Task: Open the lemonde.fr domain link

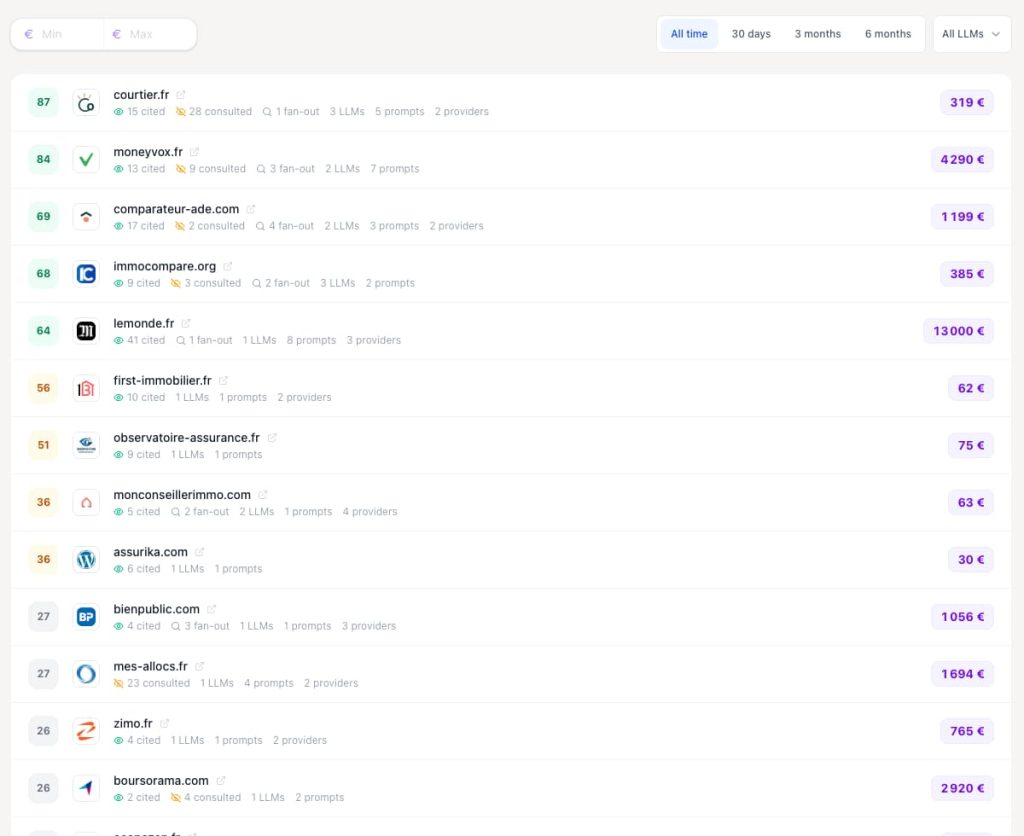Action: click(x=144, y=323)
